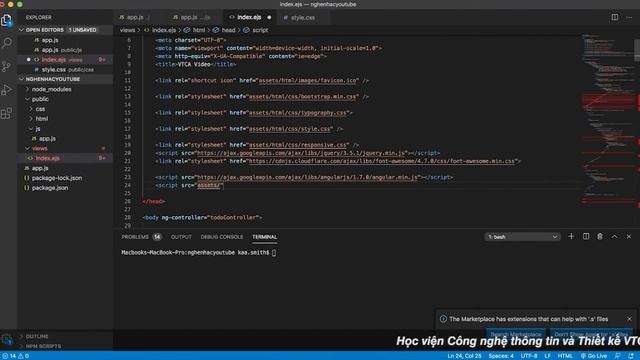Click into the terminal prompt line
640x360 pixels.
point(199,253)
